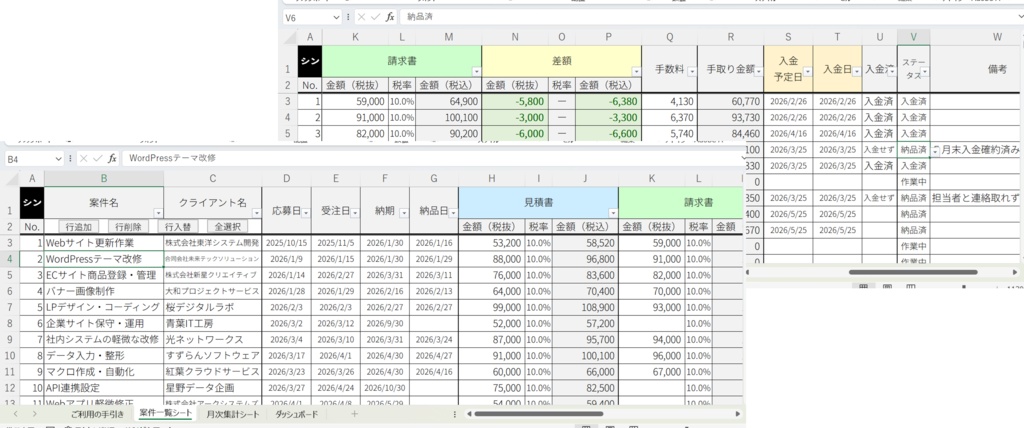Viewport: 1024px width, 428px height.
Task: Click the enter checkmark icon in front window formula bar
Action: 97,158
